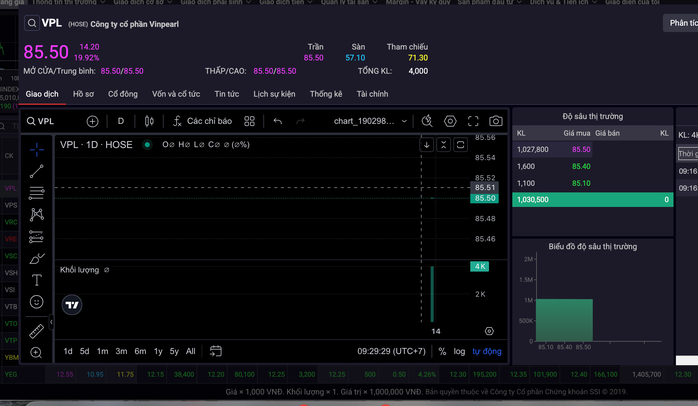The image size is (698, 406).
Task: Open the chart_190298 layout dropdown
Action: (x=374, y=121)
